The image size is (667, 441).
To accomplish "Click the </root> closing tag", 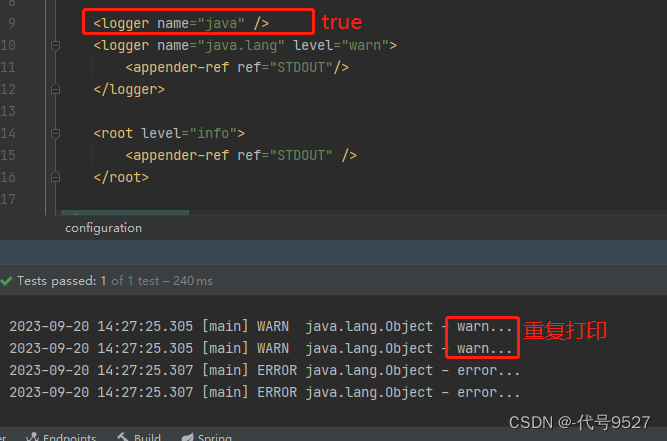I will click(x=121, y=177).
